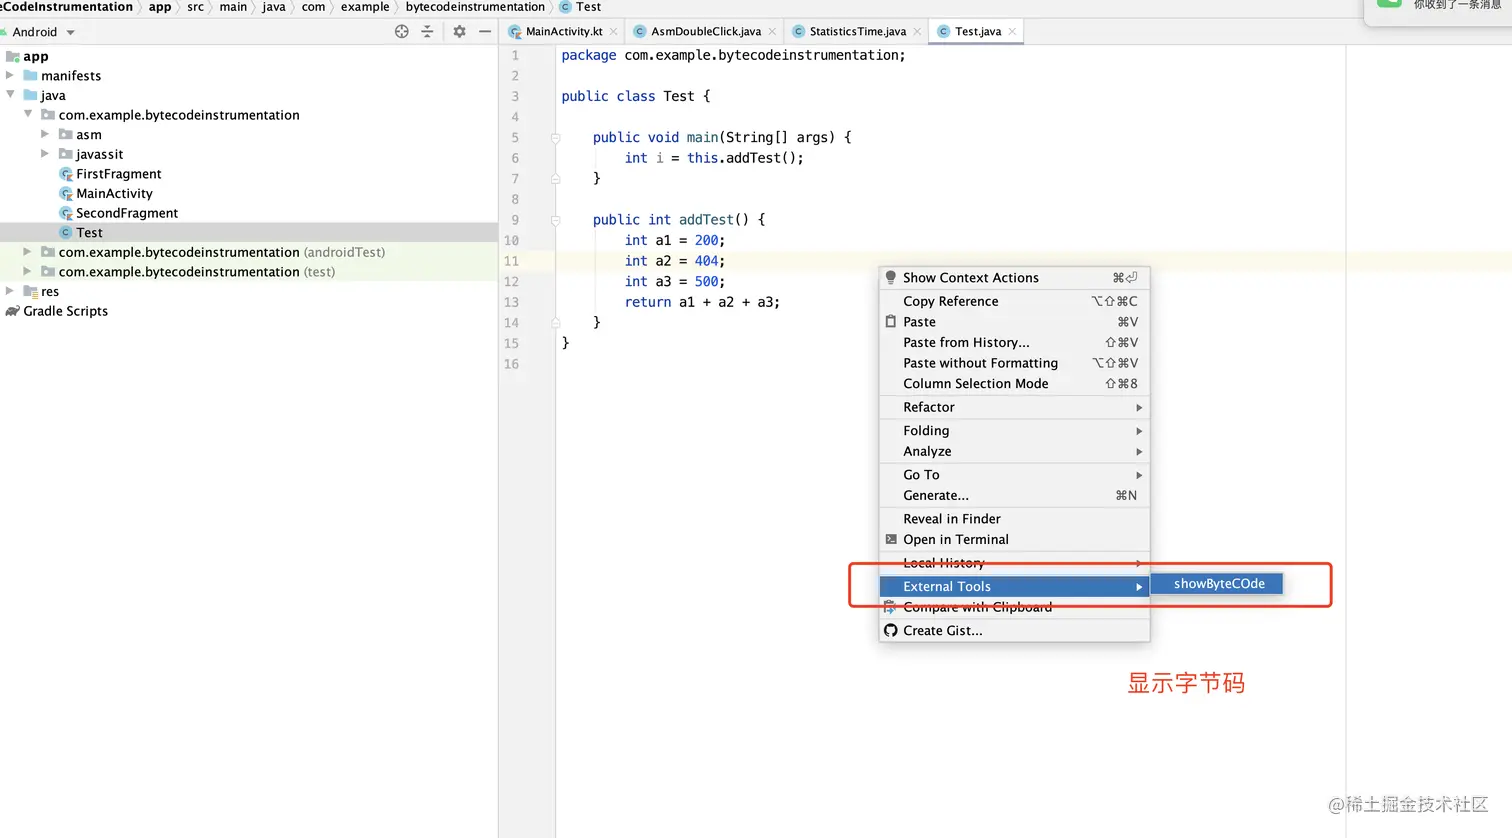This screenshot has width=1512, height=838.
Task: Open the Local History submenu
Action: pos(1014,563)
